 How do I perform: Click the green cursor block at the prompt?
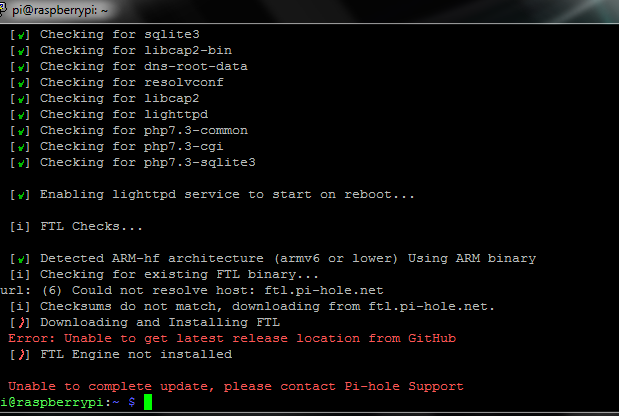[148, 402]
